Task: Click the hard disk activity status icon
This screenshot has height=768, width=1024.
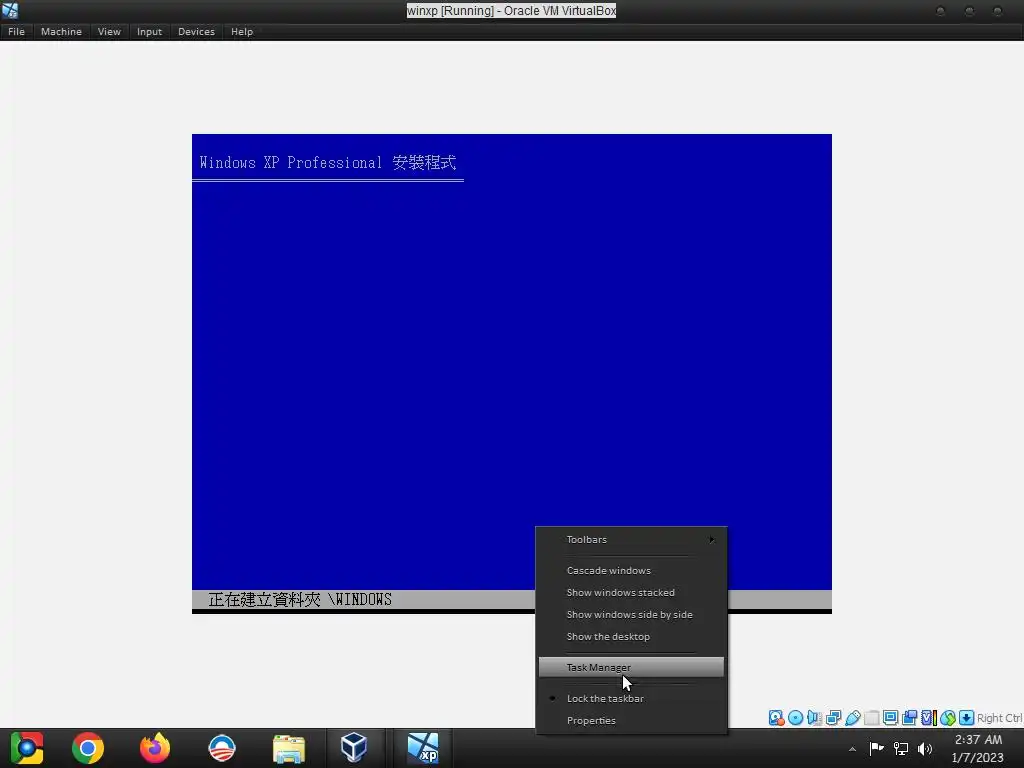Action: (x=776, y=718)
